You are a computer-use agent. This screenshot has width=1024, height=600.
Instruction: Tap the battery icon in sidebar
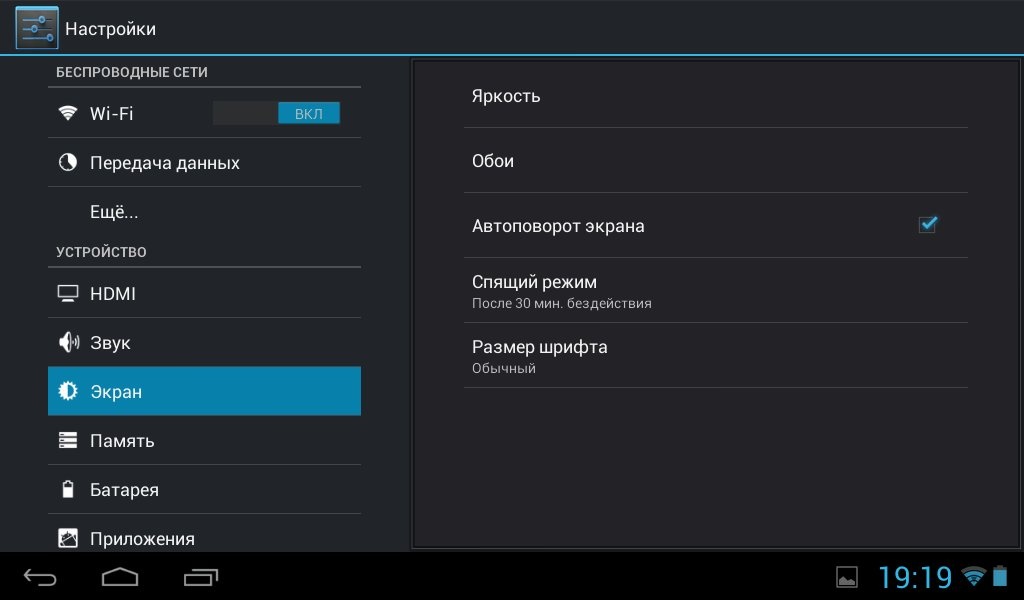(x=68, y=490)
